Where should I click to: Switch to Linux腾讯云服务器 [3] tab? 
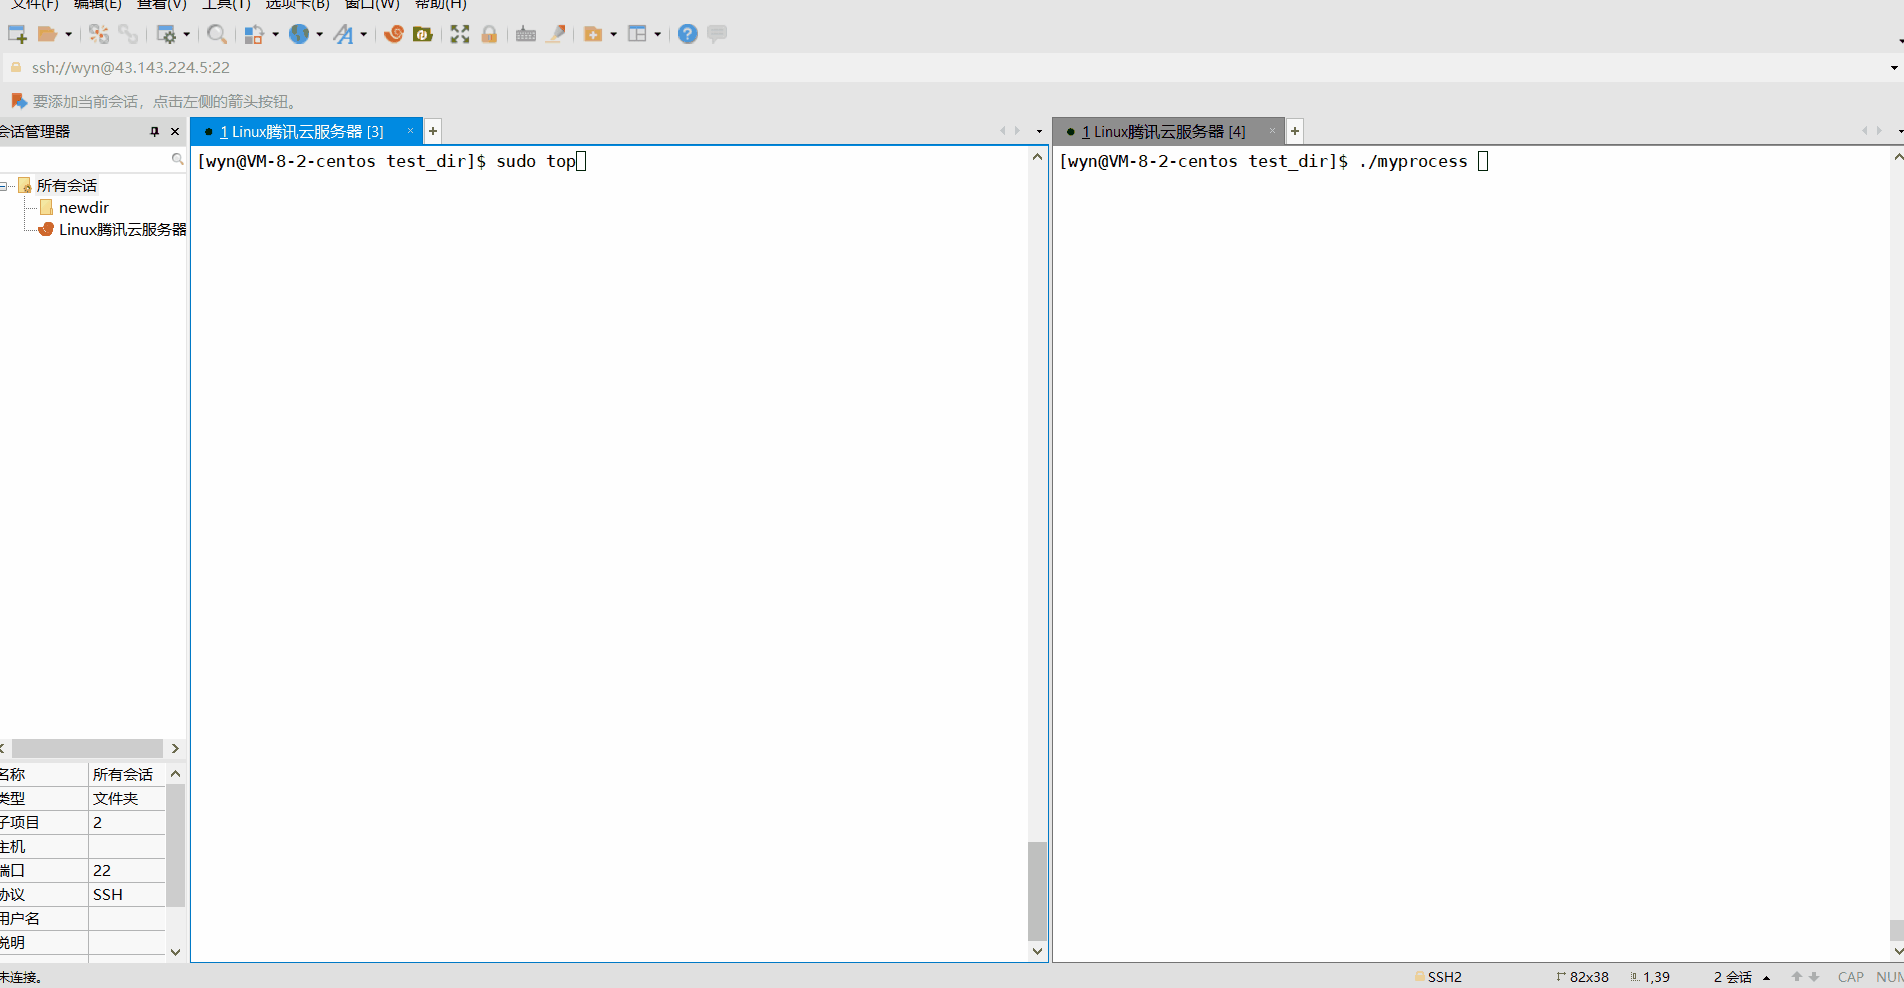click(x=301, y=132)
